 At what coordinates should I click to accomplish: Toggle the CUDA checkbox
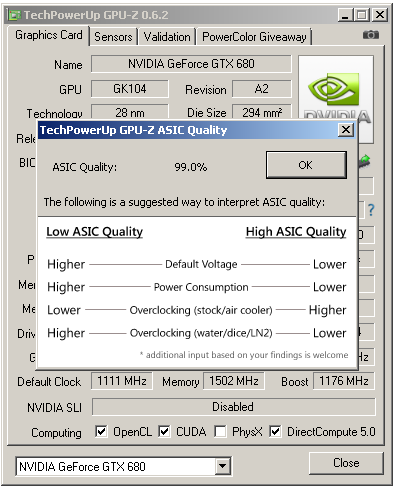tap(164, 432)
